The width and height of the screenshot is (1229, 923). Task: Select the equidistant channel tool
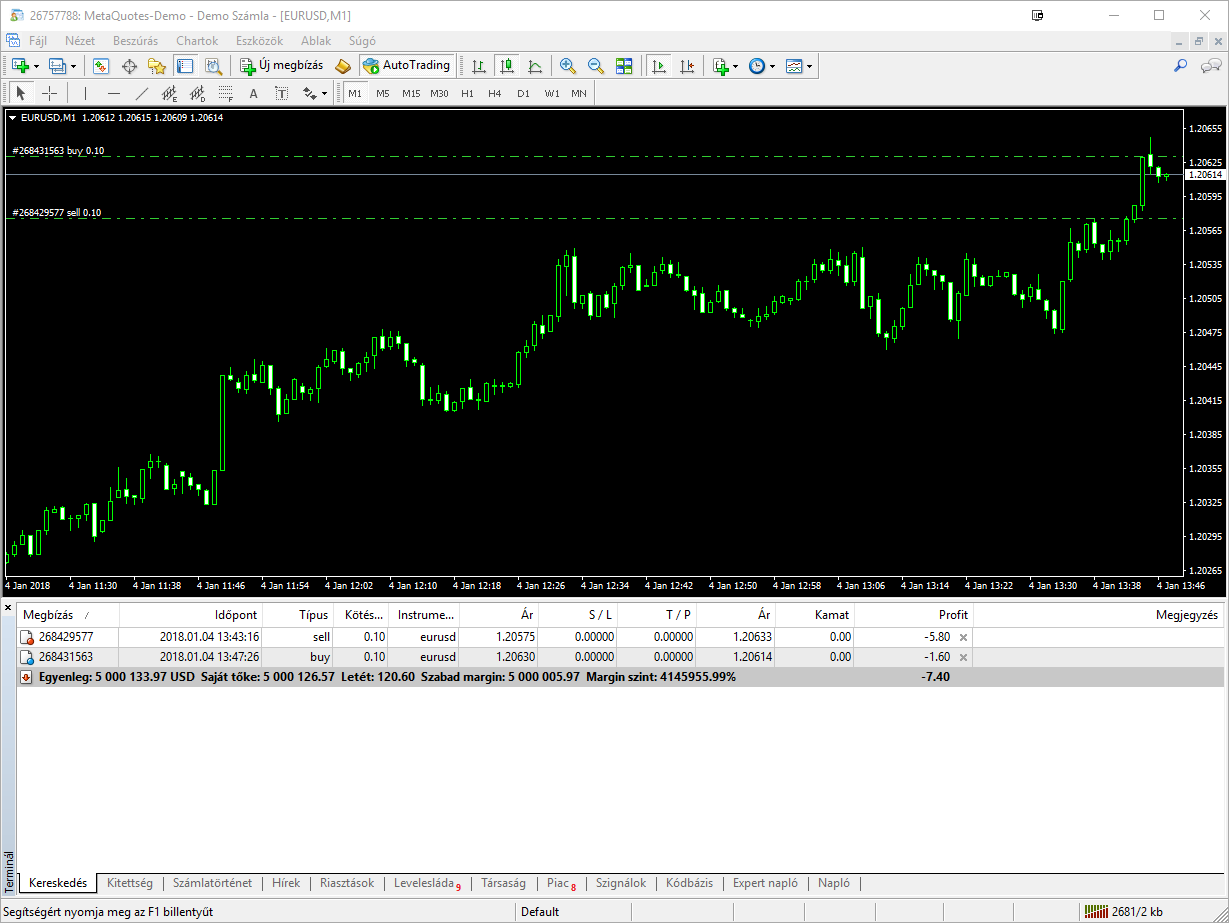[170, 93]
